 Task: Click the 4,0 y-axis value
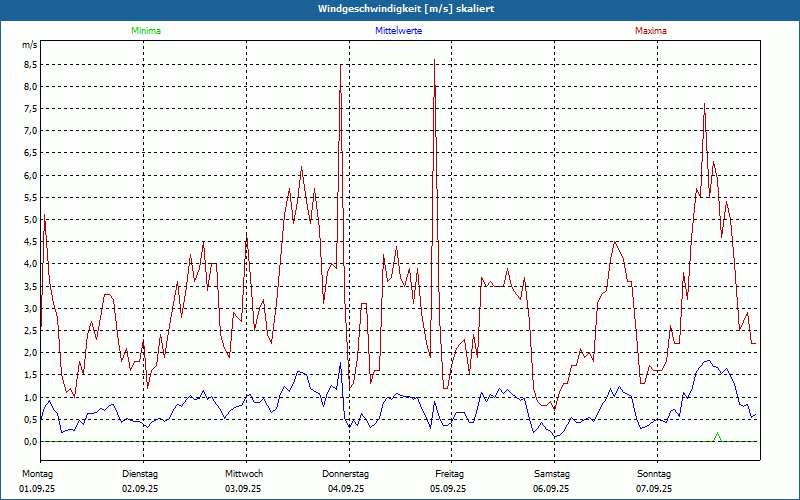[31, 264]
